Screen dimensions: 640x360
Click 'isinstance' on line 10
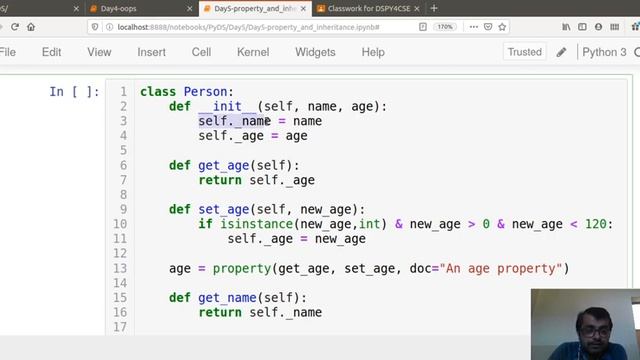257,224
